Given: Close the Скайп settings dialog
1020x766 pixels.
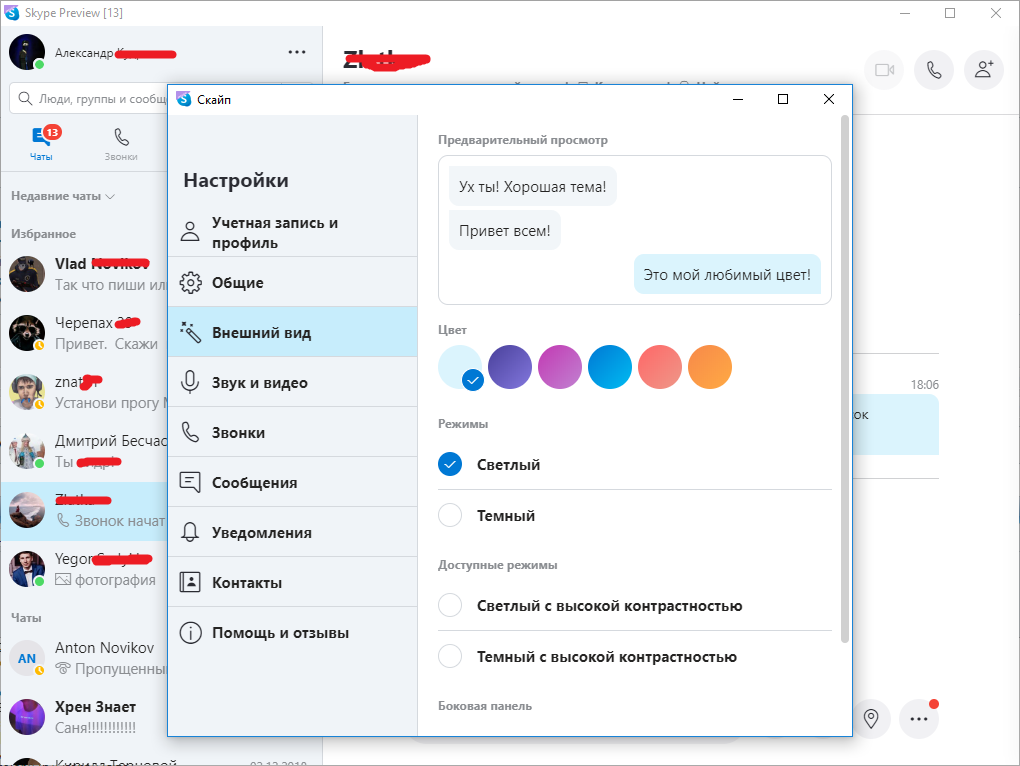Looking at the screenshot, I should point(829,99).
